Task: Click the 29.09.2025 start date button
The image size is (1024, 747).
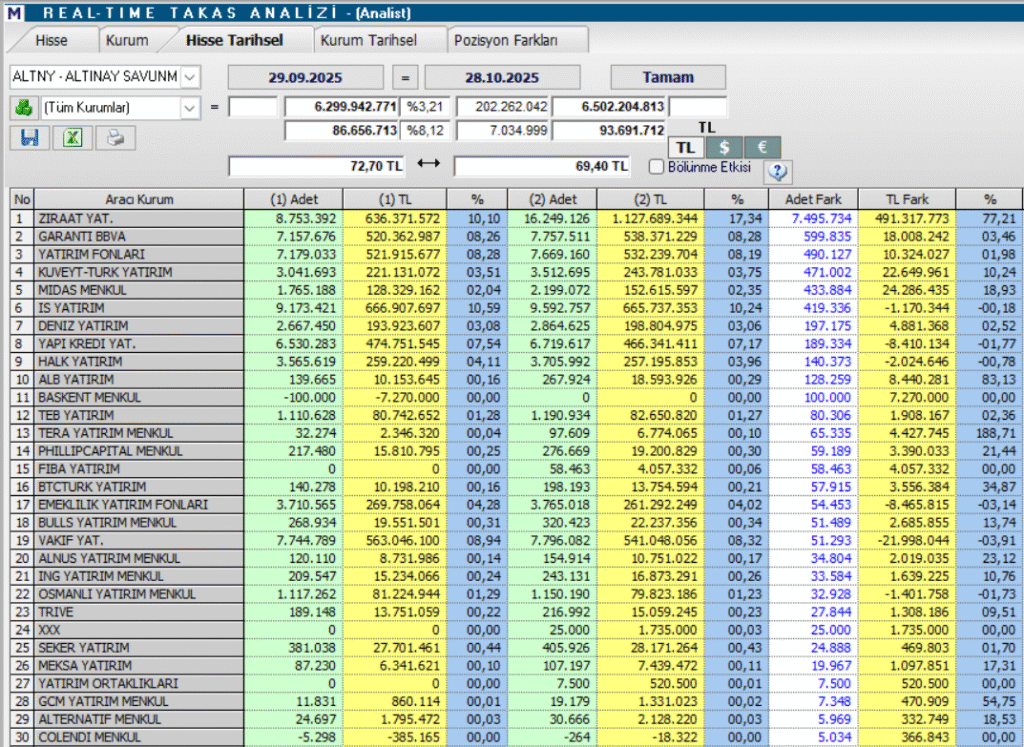Action: coord(305,76)
